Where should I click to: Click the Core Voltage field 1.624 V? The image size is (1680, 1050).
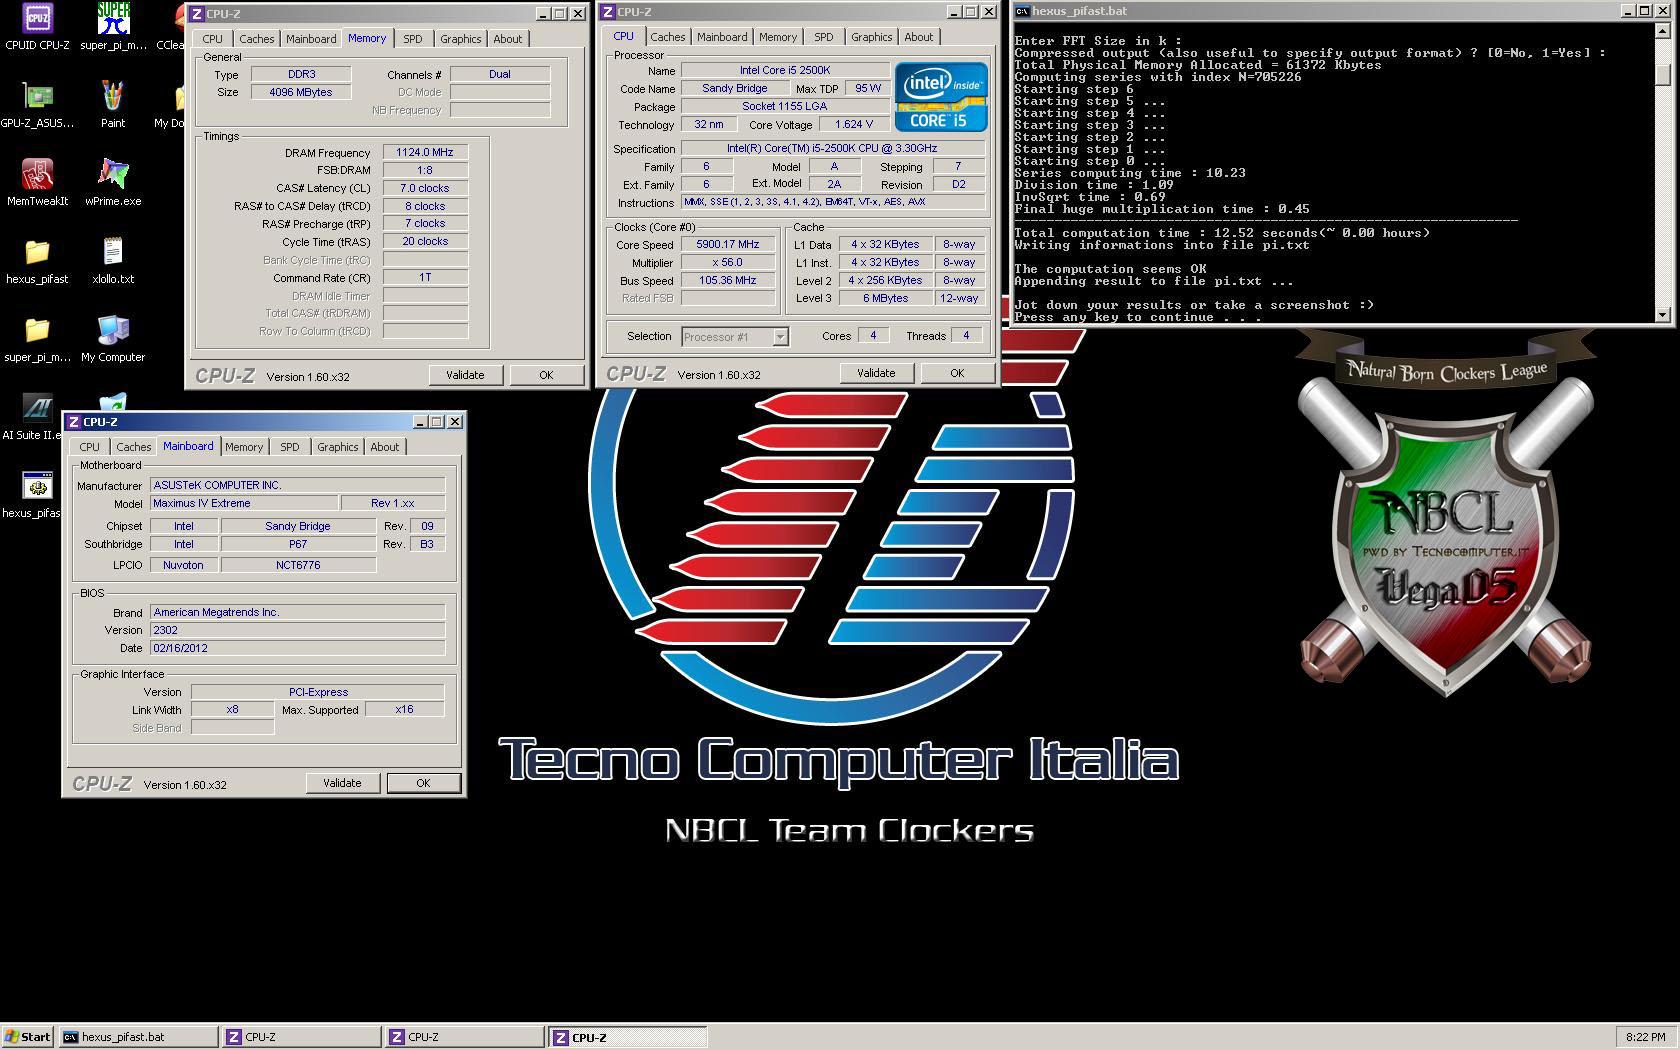point(853,125)
